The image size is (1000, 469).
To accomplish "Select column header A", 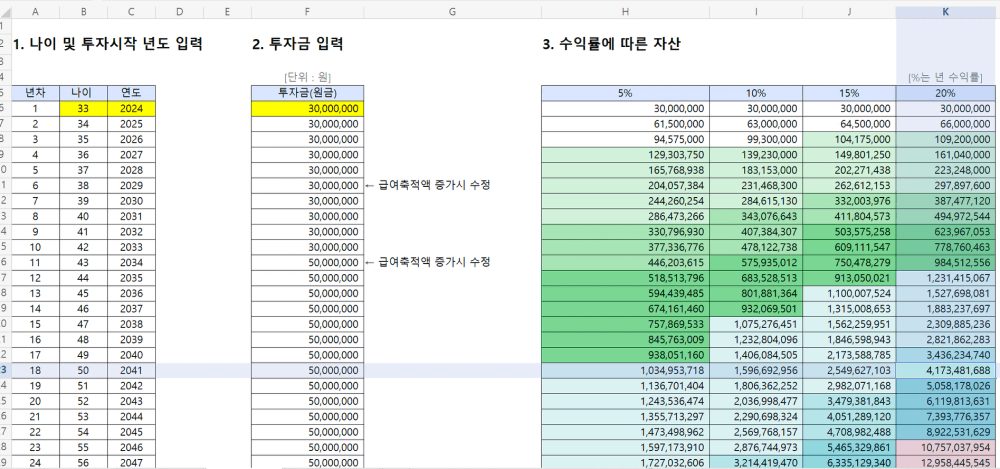I will click(36, 12).
